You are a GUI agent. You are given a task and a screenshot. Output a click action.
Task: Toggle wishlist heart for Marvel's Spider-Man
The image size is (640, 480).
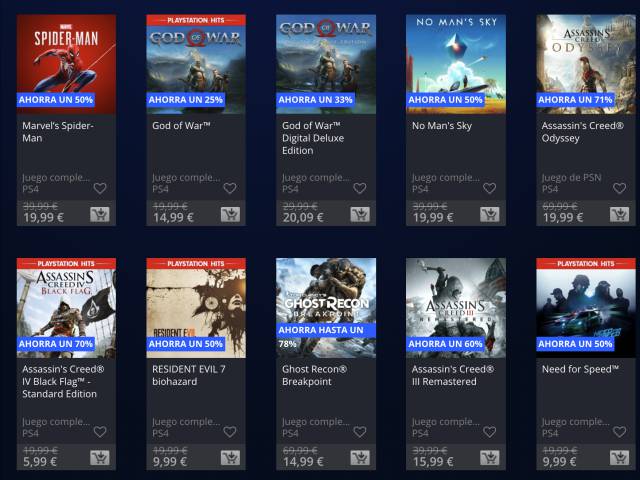(100, 188)
